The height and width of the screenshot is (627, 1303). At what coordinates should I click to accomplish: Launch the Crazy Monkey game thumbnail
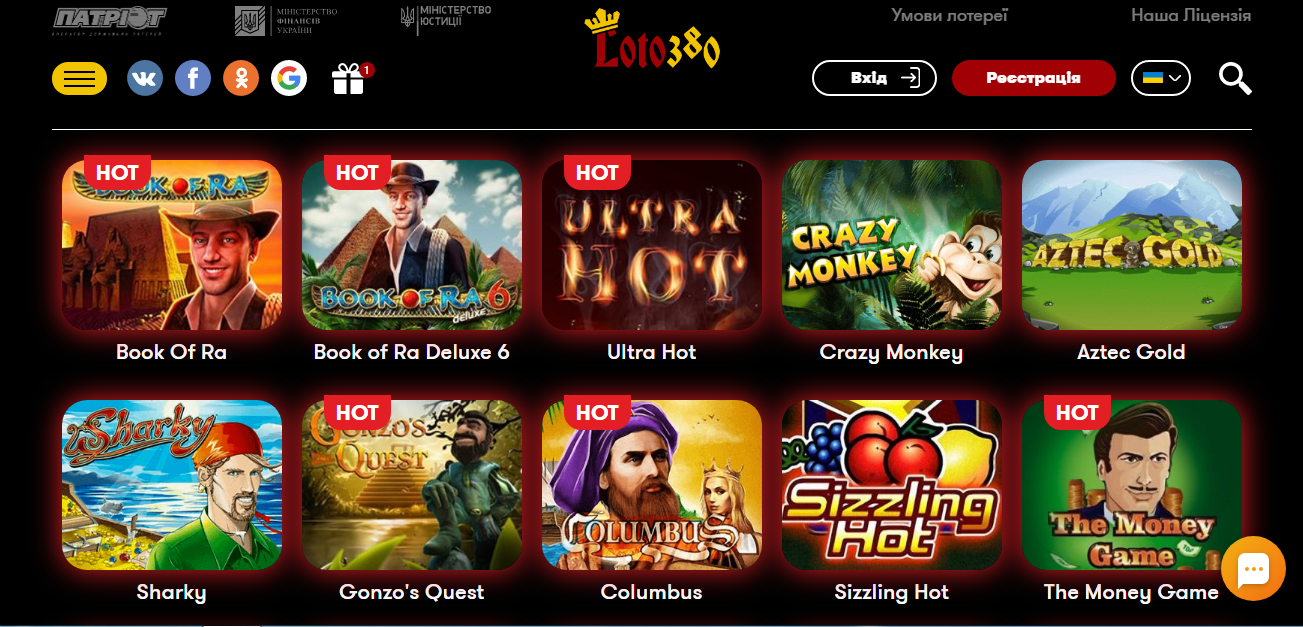[892, 245]
